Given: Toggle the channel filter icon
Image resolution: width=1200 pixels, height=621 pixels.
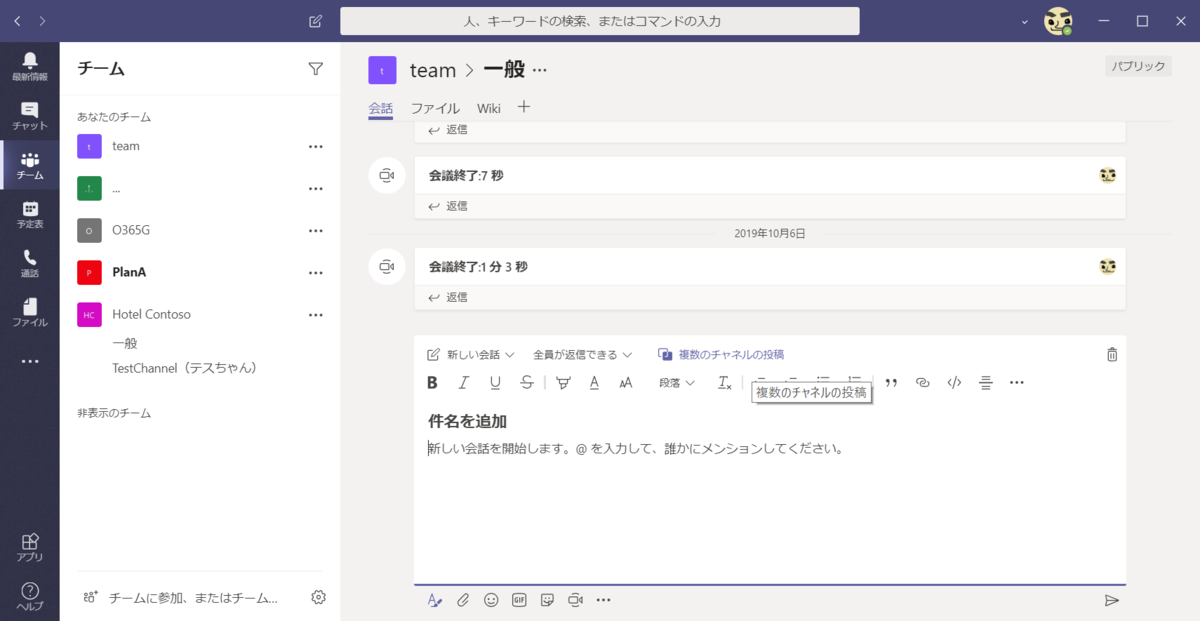Looking at the screenshot, I should coord(315,68).
